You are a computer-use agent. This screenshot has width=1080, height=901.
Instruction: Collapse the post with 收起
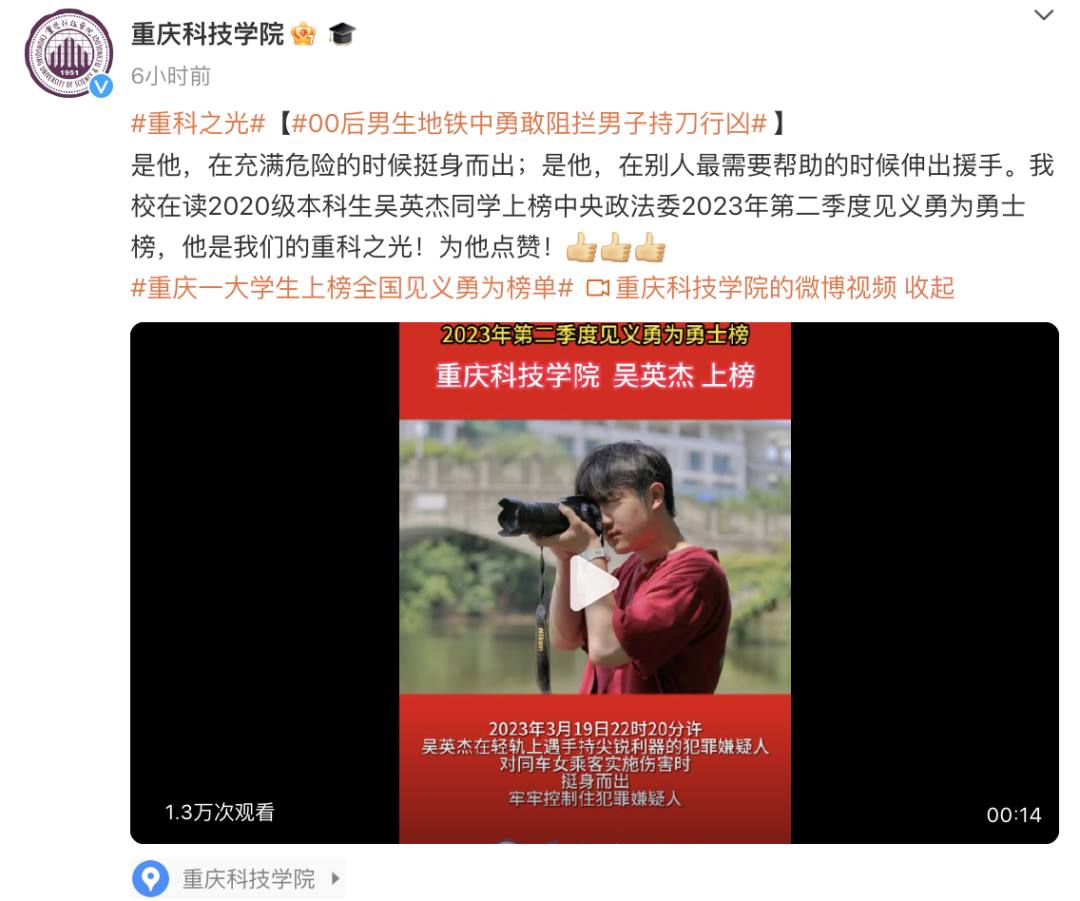[x=929, y=288]
